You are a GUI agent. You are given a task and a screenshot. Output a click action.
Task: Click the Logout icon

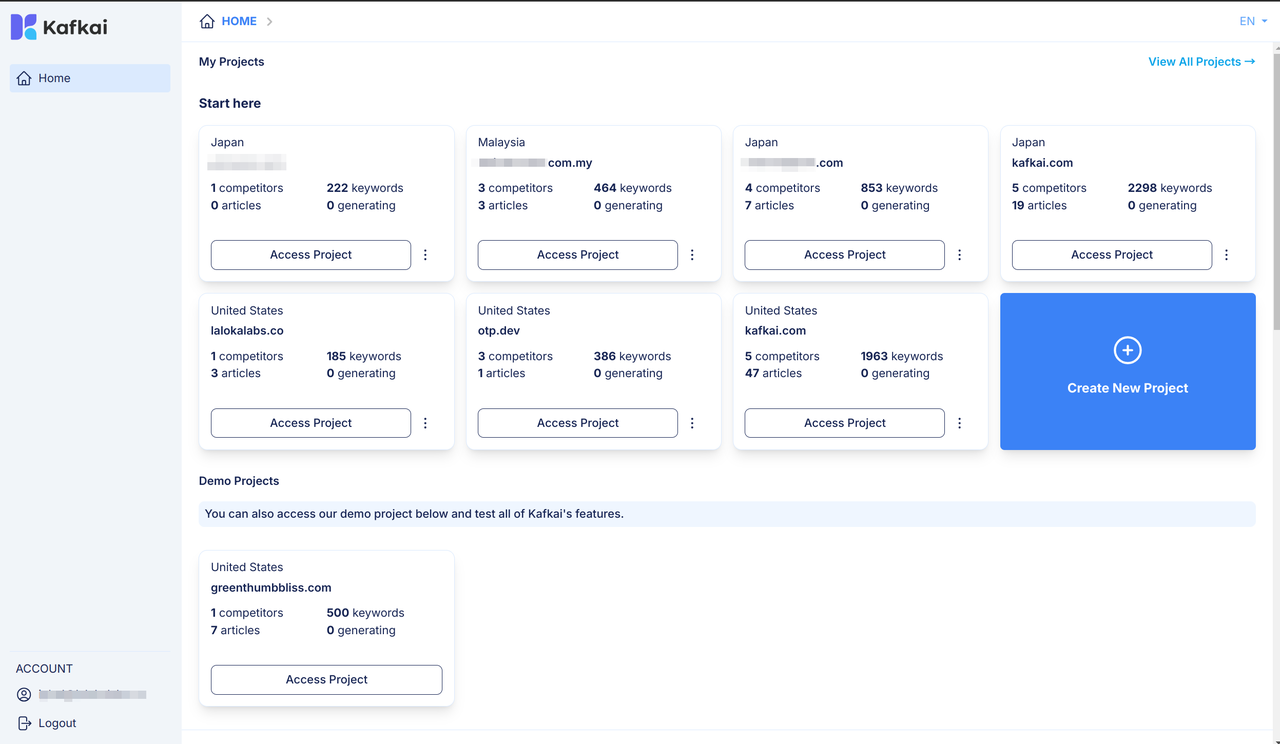(24, 723)
